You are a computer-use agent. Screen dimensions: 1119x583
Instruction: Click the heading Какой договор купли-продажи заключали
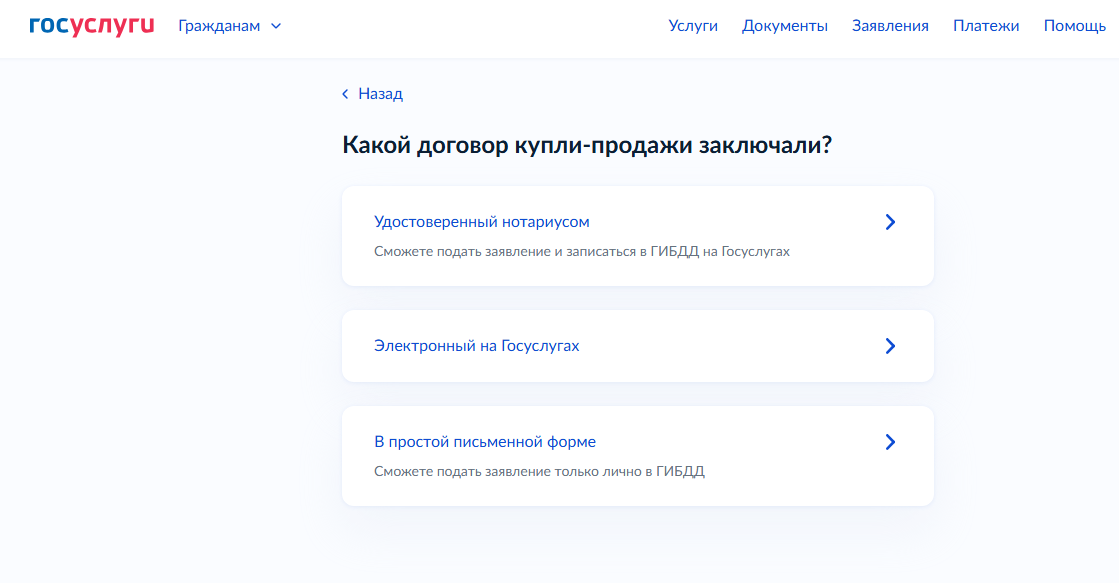587,145
